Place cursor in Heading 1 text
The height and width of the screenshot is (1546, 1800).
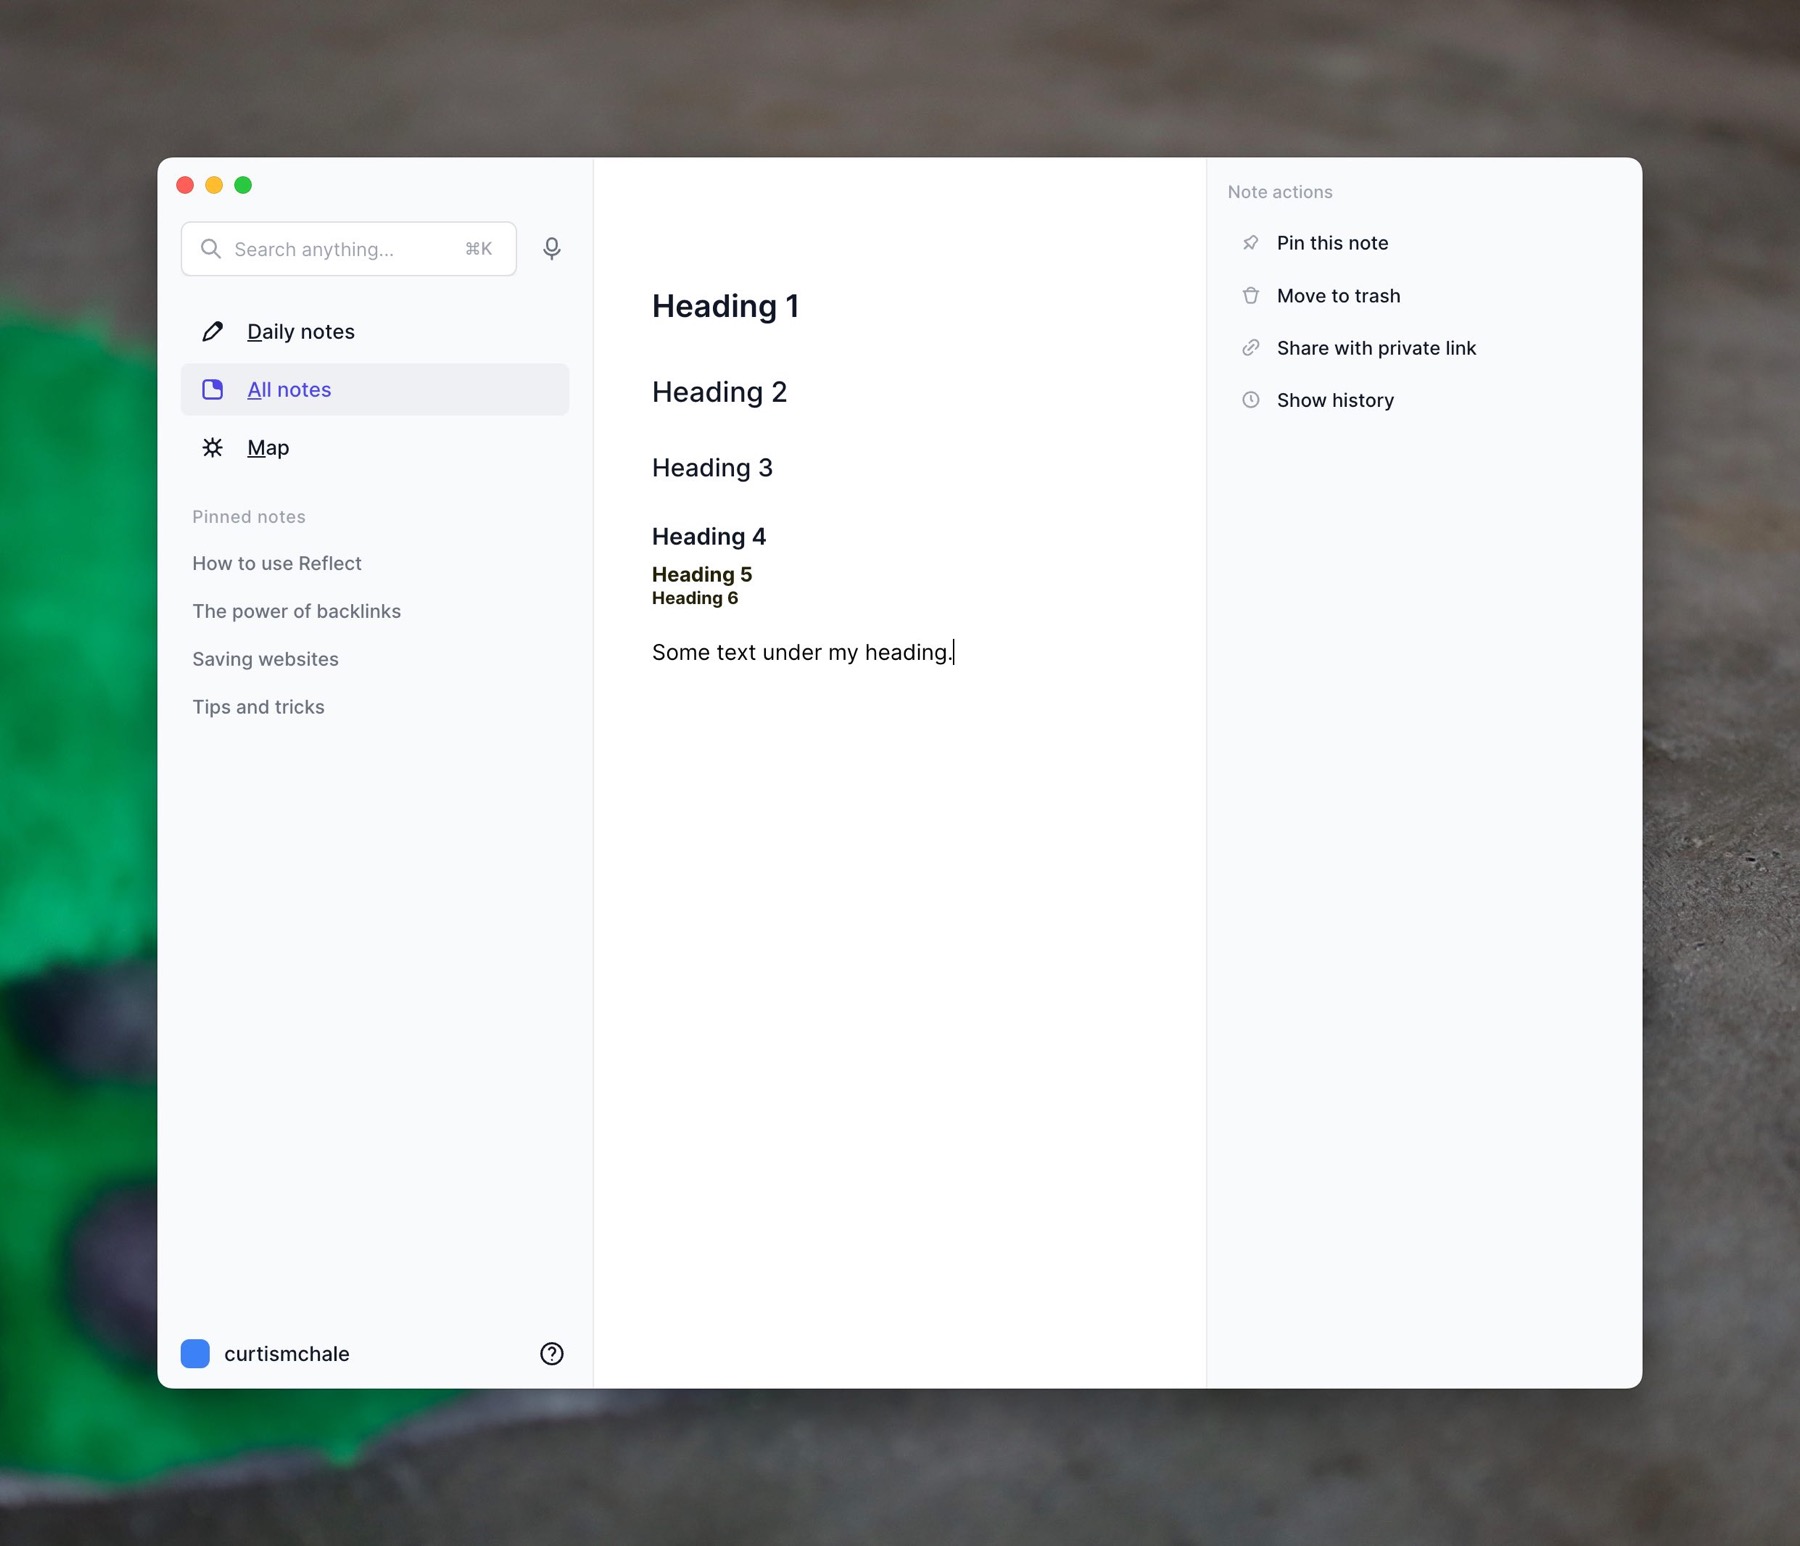[725, 306]
